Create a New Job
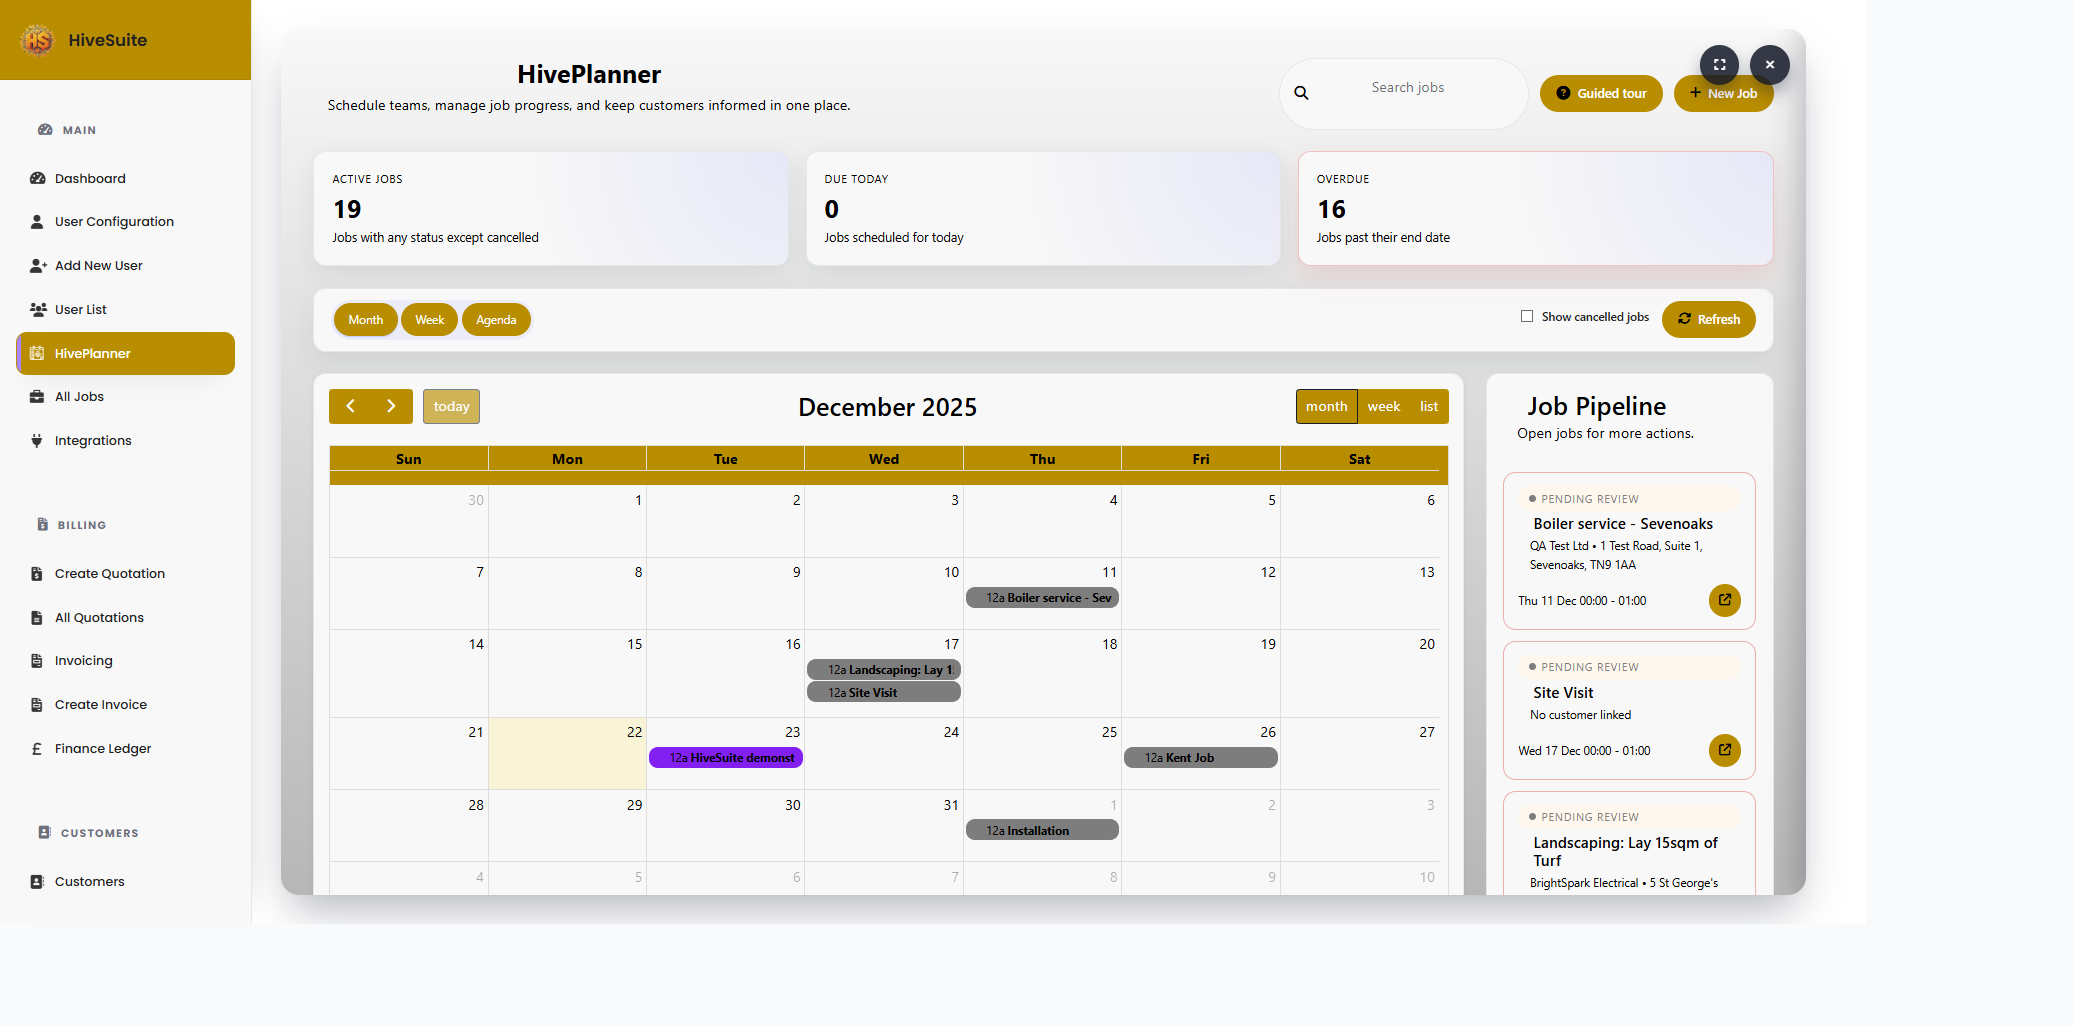Screen dimensions: 2073x1026 (1723, 93)
